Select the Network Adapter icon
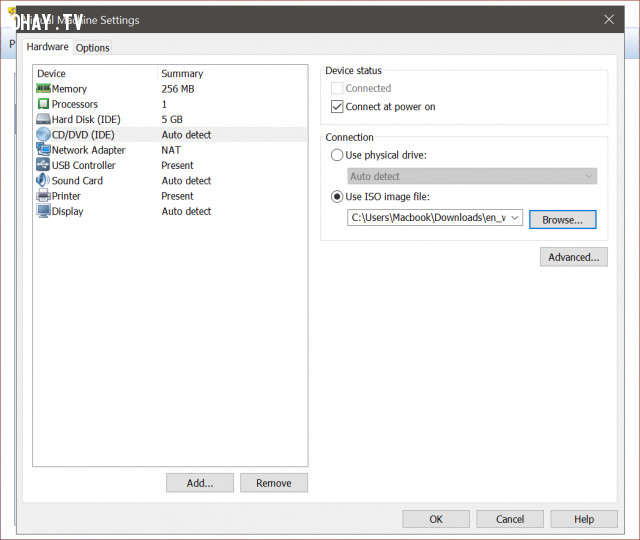Image resolution: width=640 pixels, height=540 pixels. point(43,149)
